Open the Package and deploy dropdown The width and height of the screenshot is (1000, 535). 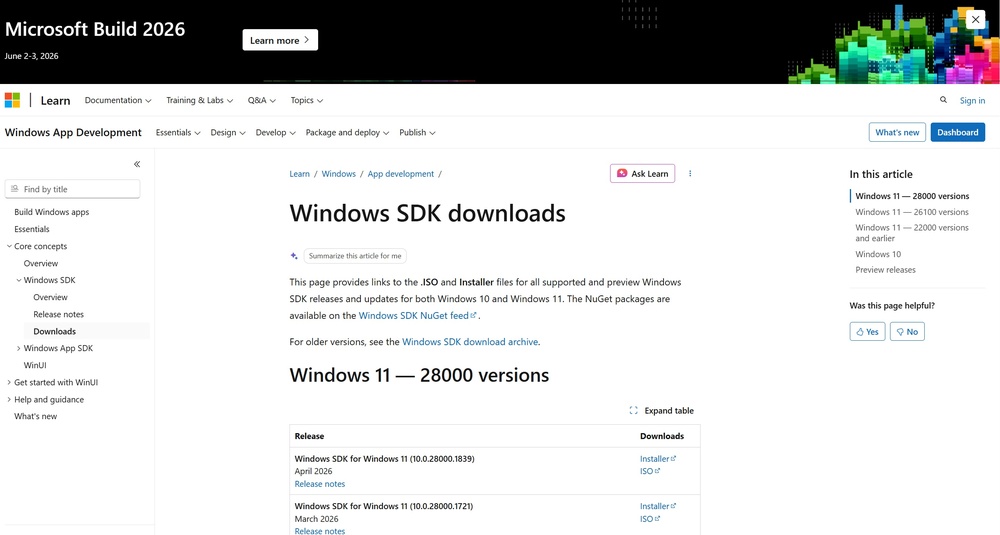coord(347,133)
